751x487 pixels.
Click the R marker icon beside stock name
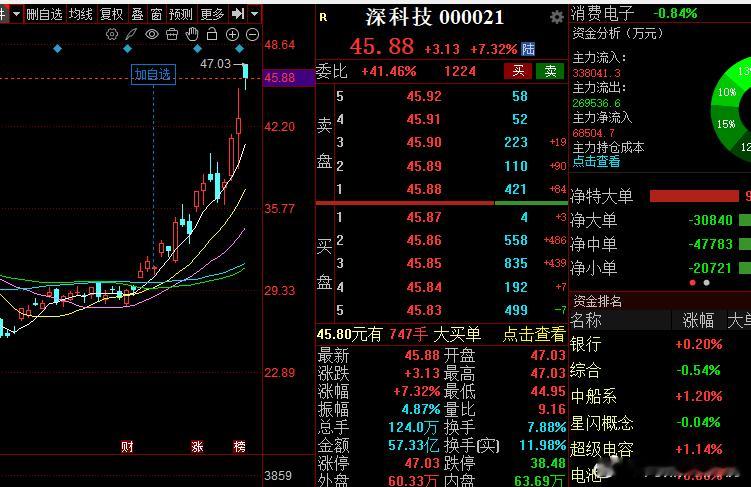click(x=323, y=18)
